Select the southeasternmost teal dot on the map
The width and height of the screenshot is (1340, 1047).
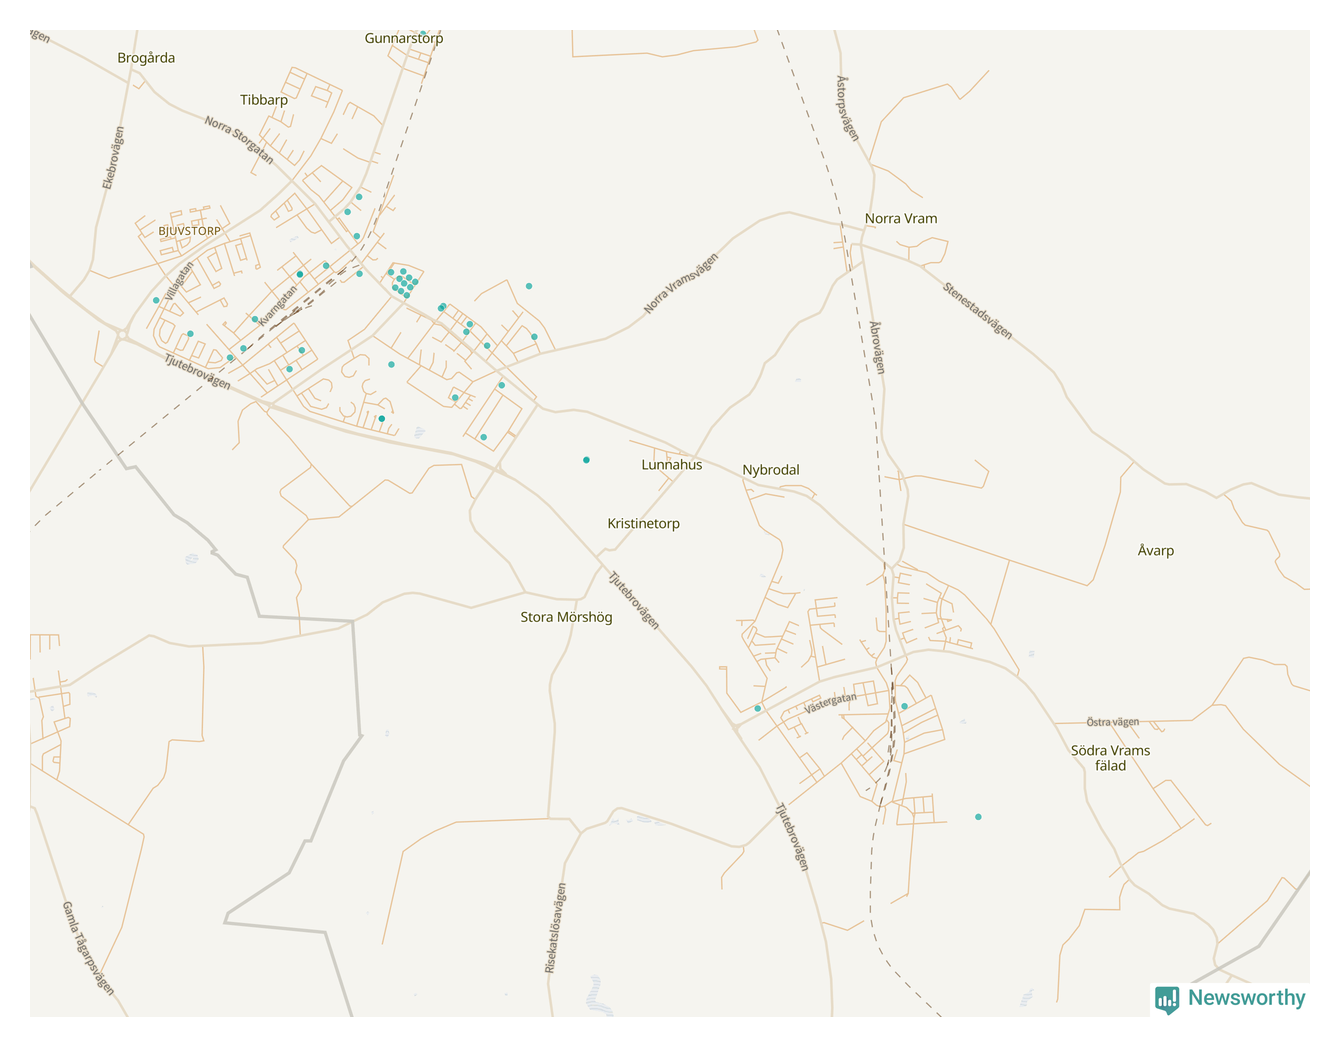[x=978, y=817]
